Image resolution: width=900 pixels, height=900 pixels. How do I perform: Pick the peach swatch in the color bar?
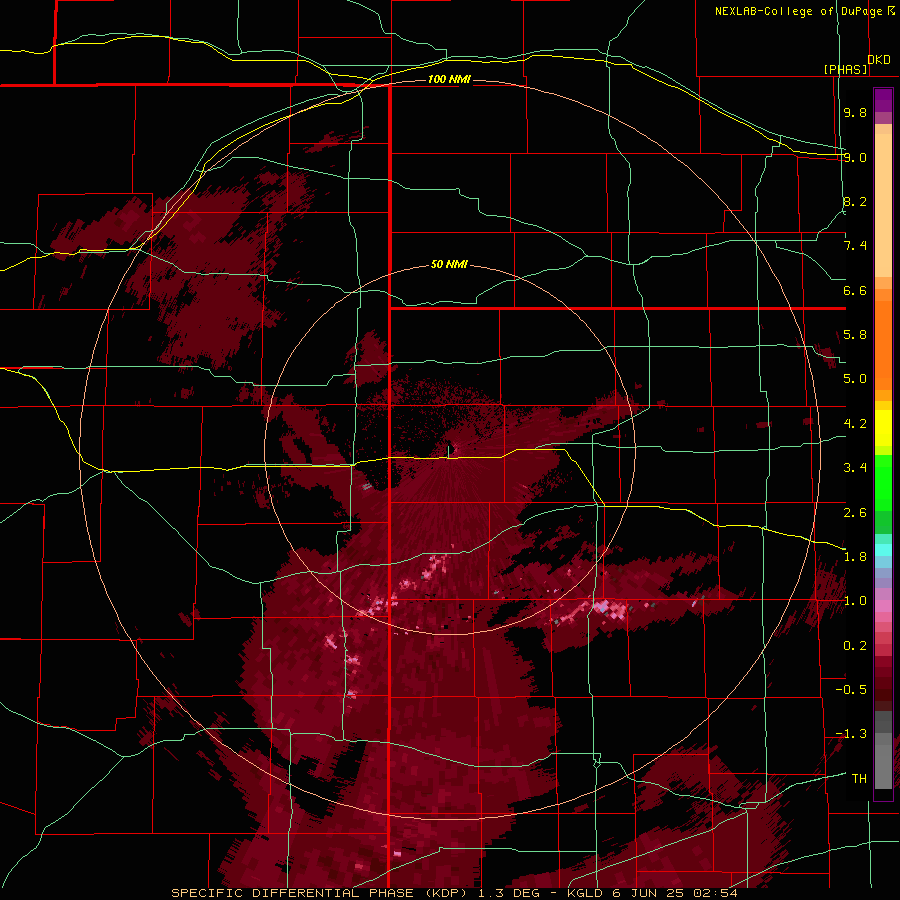883,207
